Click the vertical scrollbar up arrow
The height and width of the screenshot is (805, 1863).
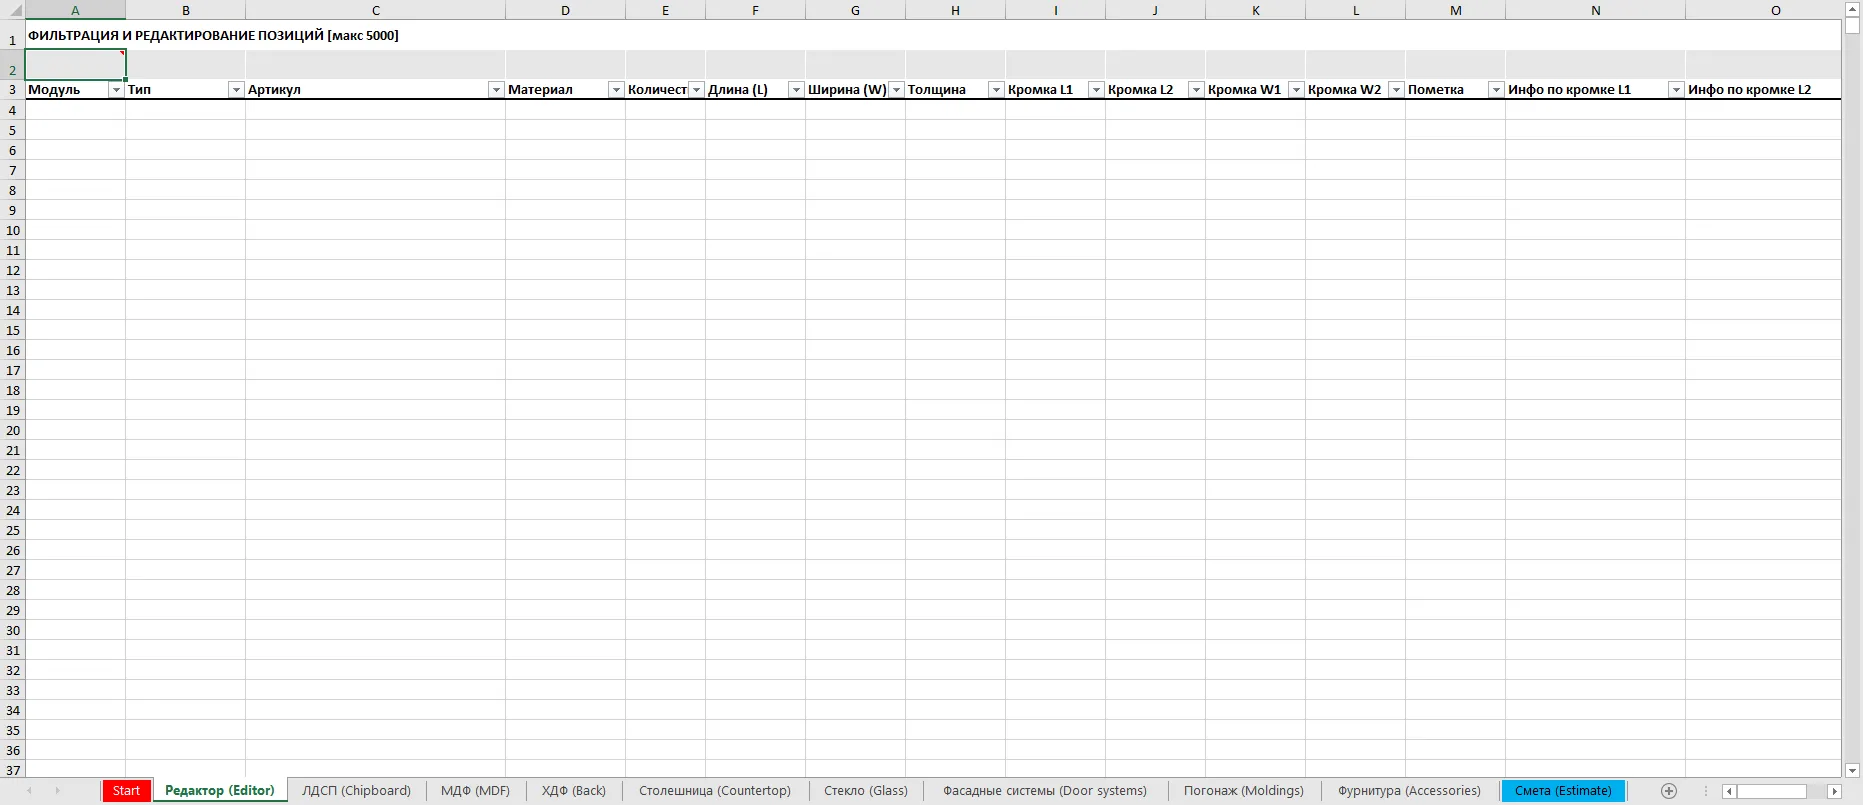click(1852, 9)
